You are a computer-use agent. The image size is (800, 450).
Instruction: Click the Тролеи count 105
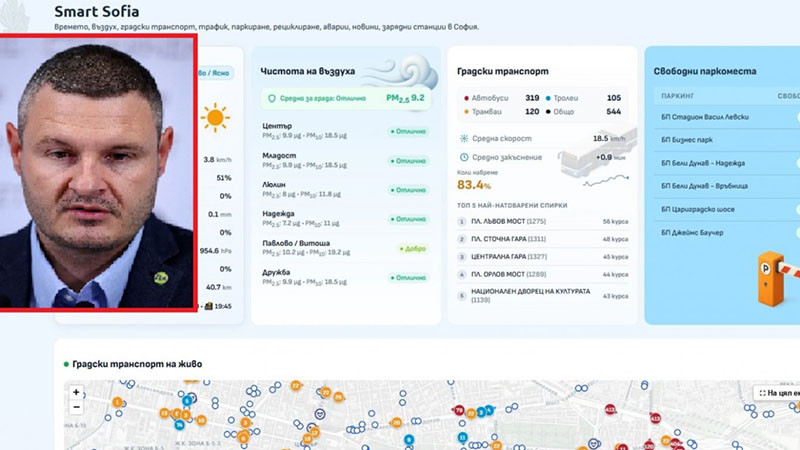click(614, 98)
